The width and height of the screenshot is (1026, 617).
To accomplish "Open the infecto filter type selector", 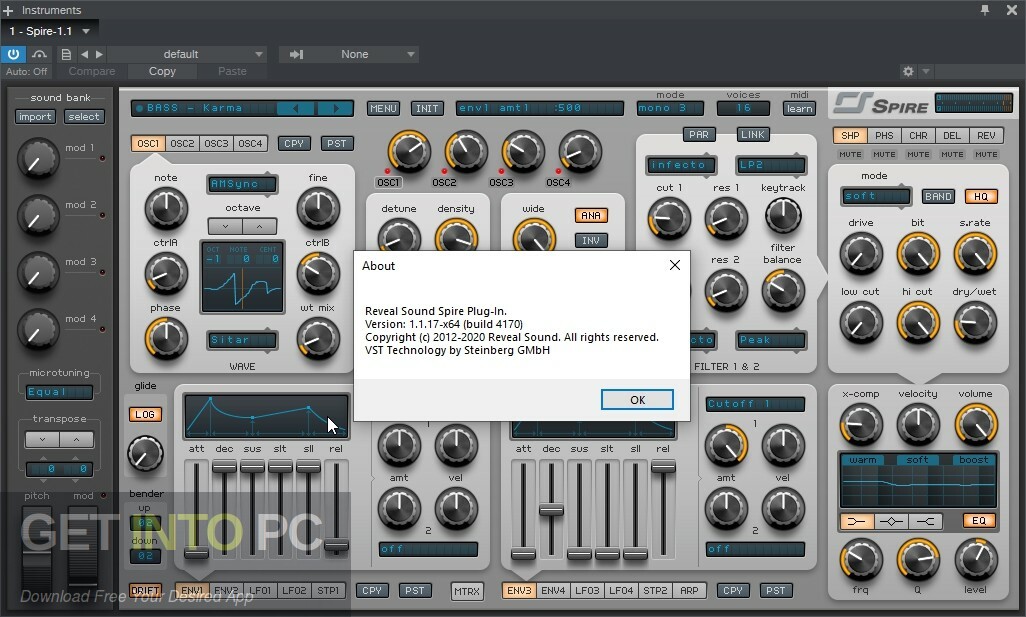I will point(681,165).
